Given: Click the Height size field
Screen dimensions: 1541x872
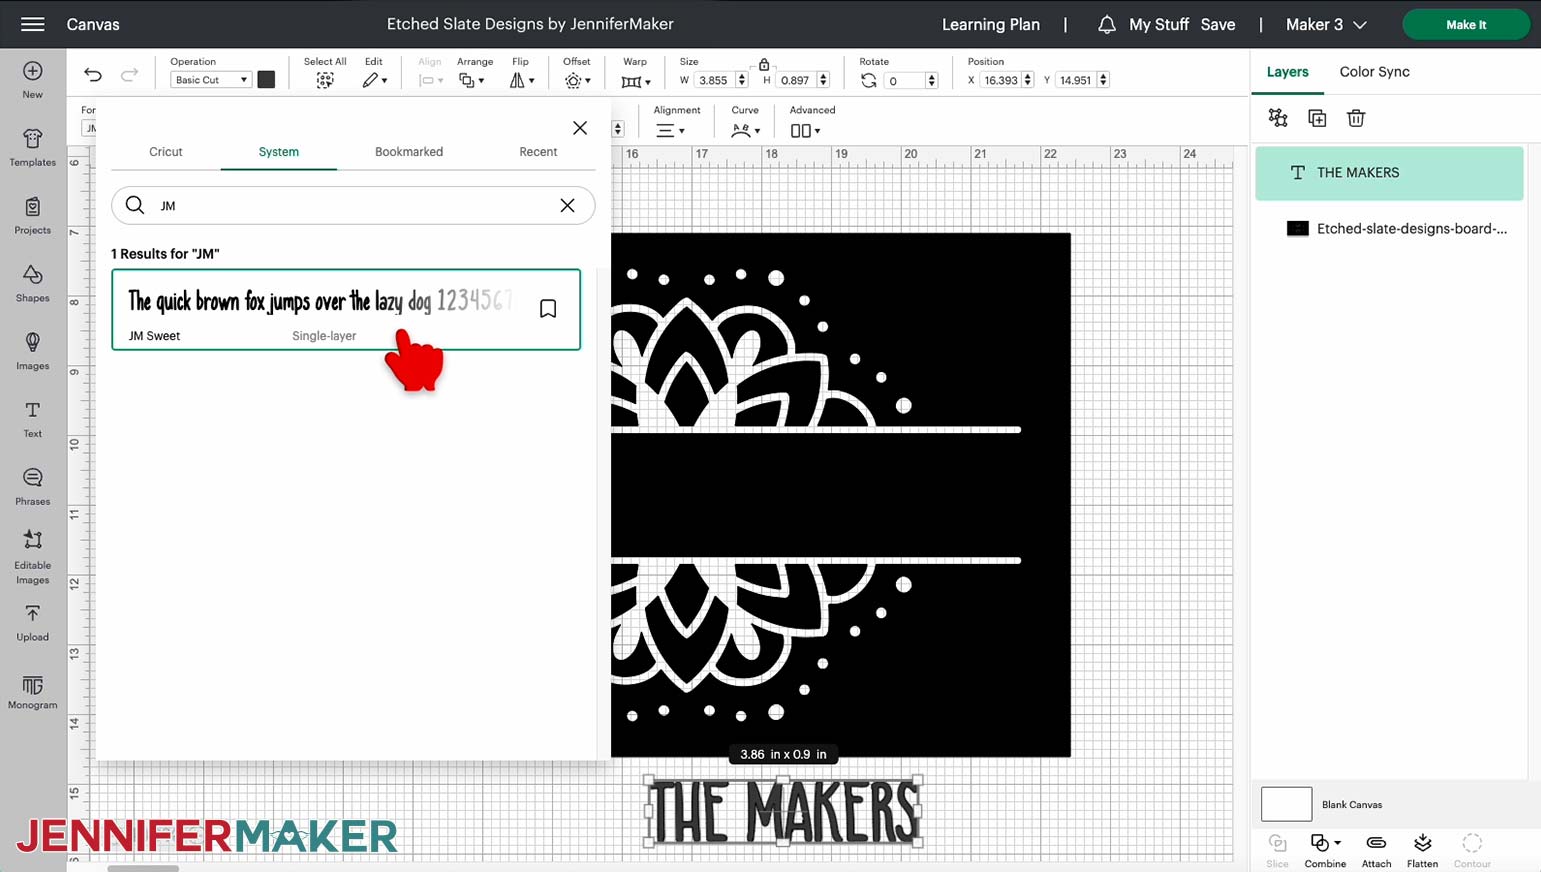Looking at the screenshot, I should coord(796,80).
